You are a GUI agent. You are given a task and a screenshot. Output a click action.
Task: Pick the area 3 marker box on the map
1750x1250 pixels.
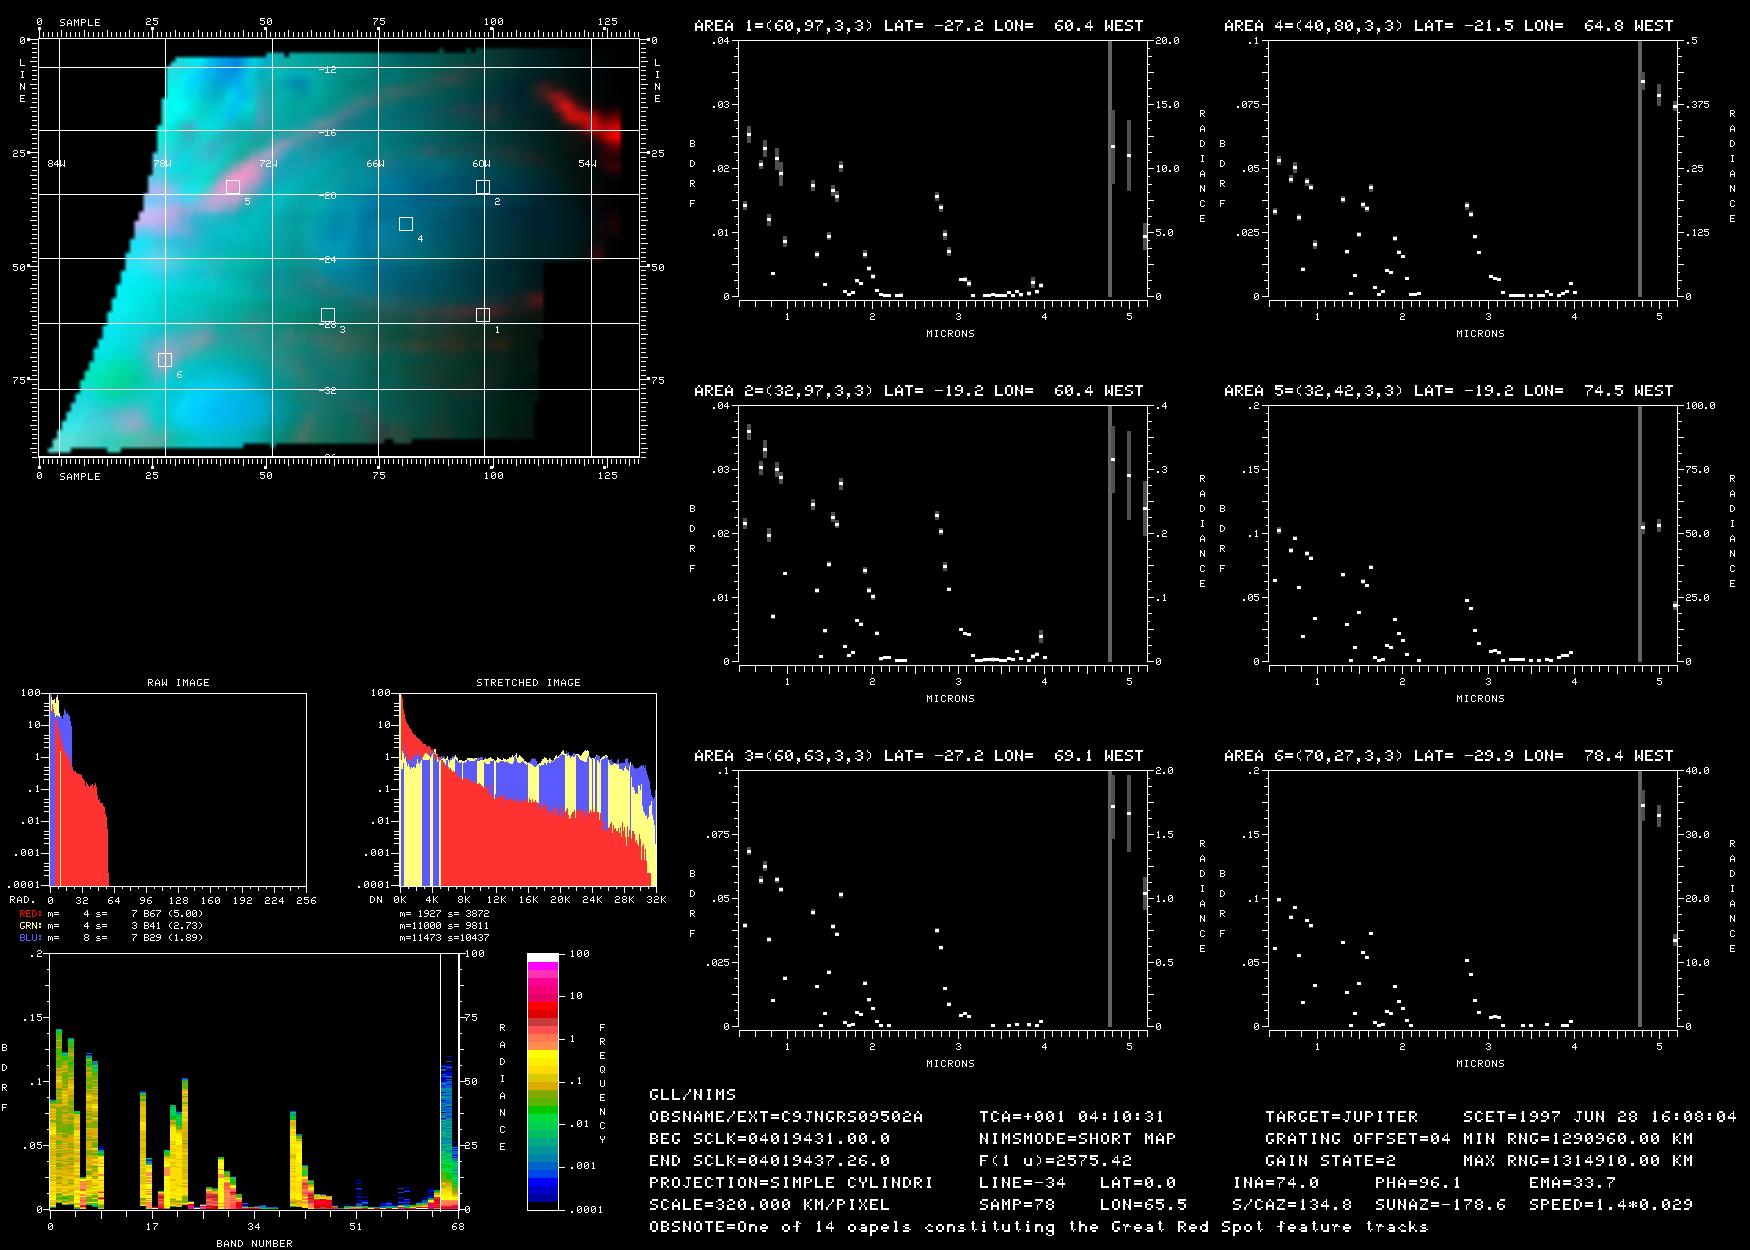pos(327,315)
